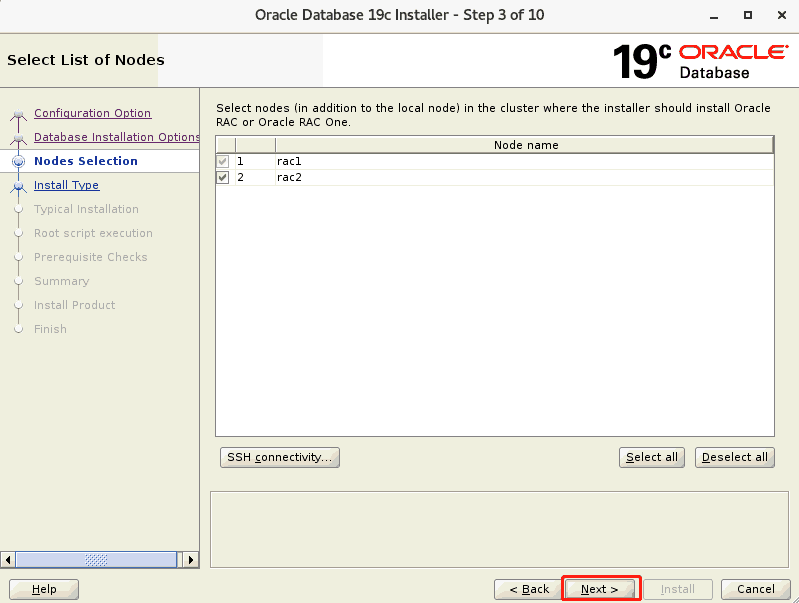Click the sidebar horizontal scrollbar thumb
The width and height of the screenshot is (799, 603).
(x=96, y=560)
